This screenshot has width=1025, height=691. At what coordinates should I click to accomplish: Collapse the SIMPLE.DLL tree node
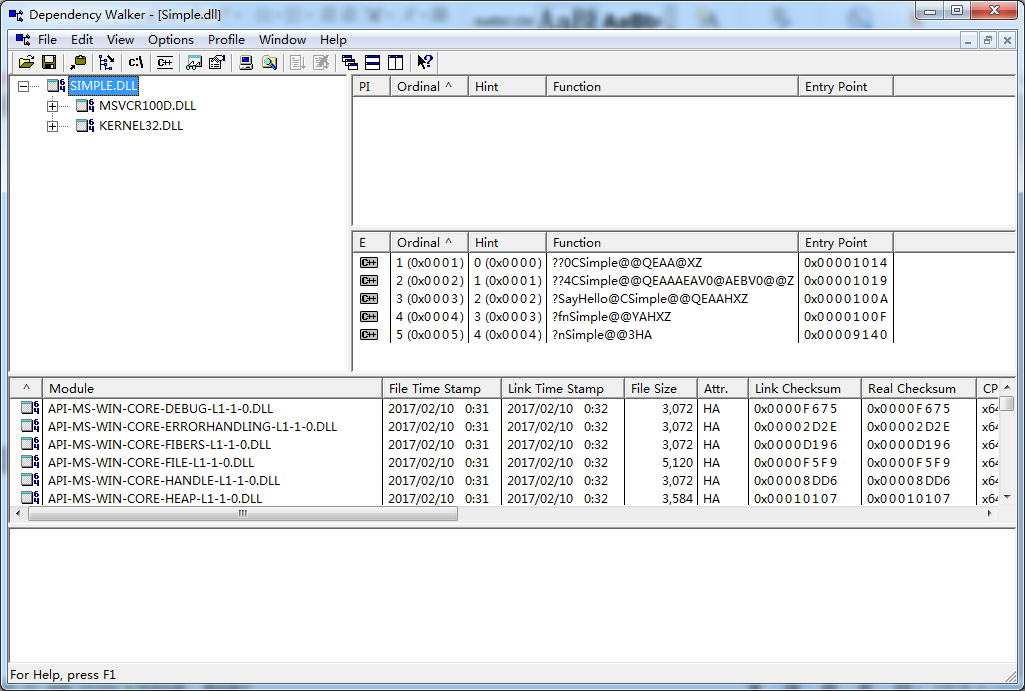pos(24,86)
